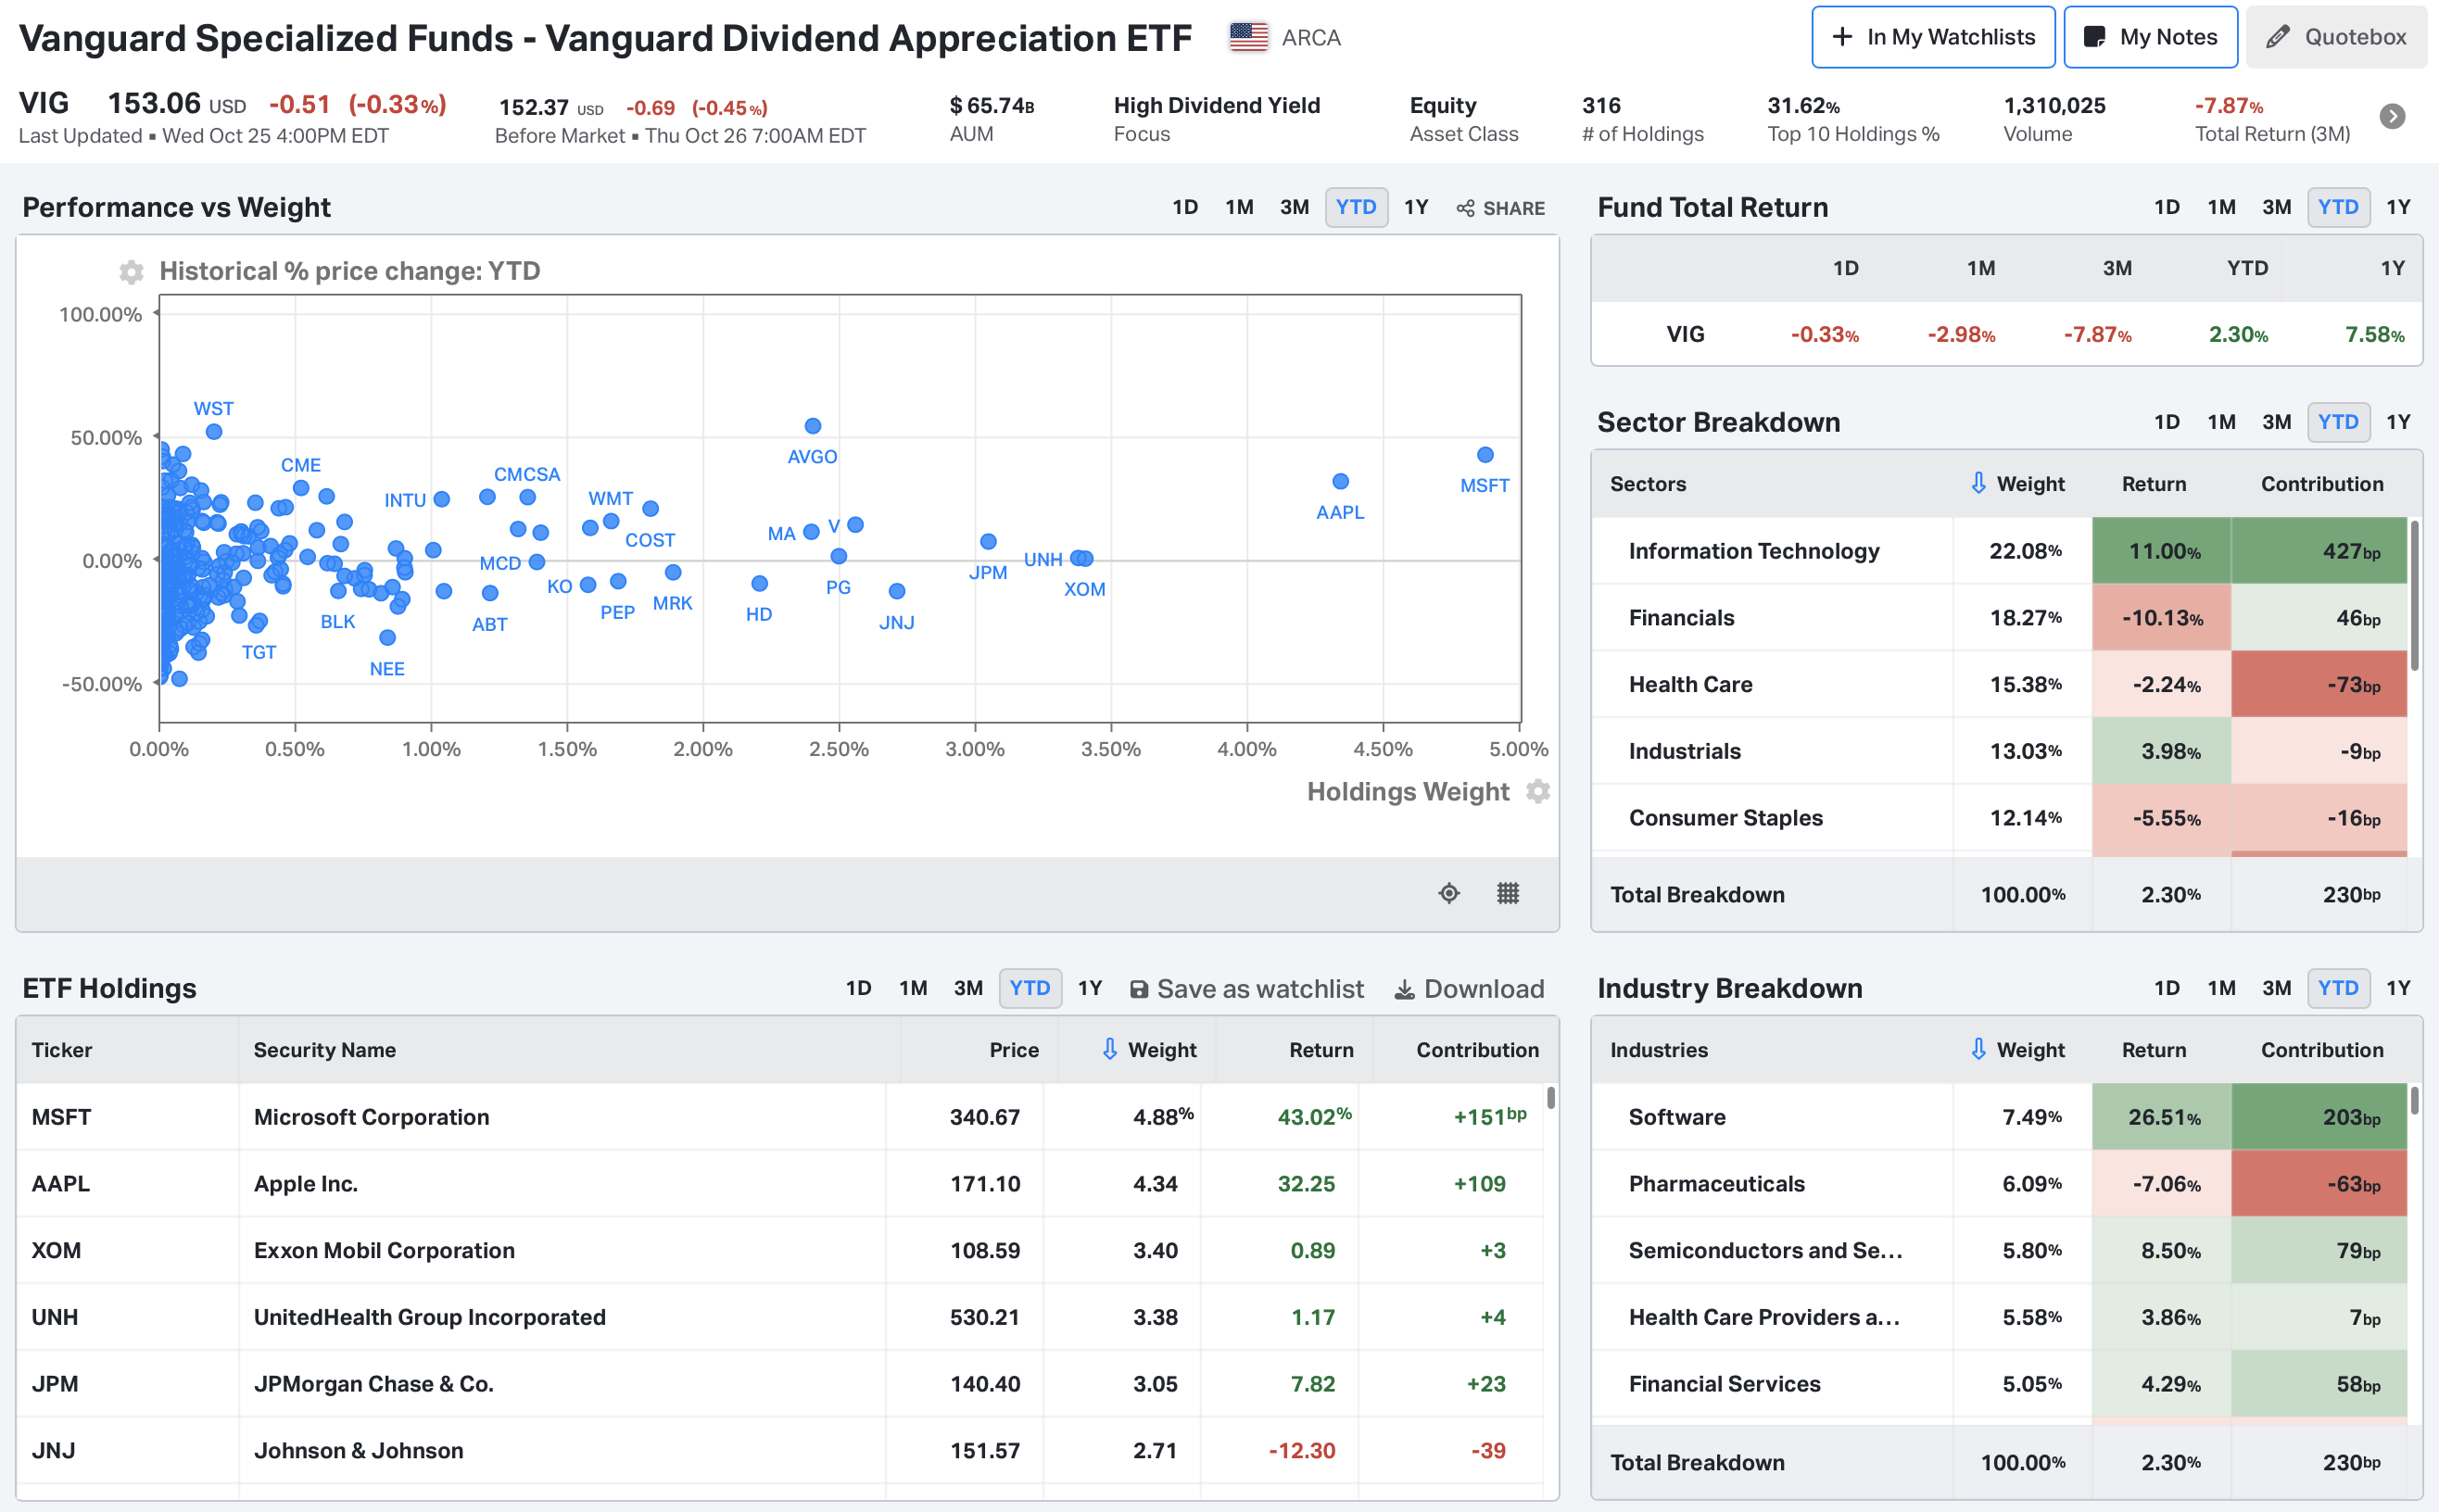Open the Holdings Weight axis settings gear

[1538, 792]
